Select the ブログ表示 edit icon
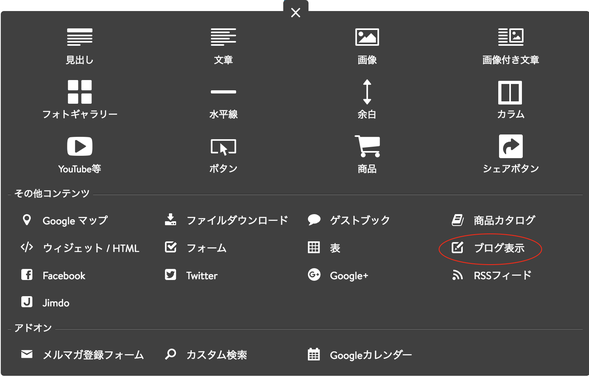Viewport: 589px width, 377px height. click(x=458, y=247)
